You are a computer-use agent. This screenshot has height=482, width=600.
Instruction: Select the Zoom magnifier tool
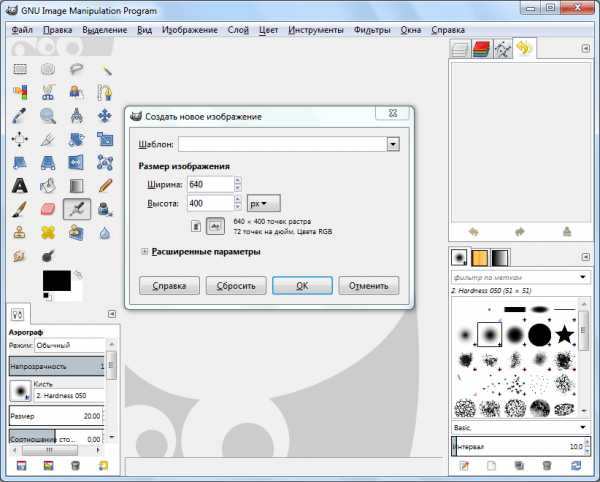pos(48,116)
